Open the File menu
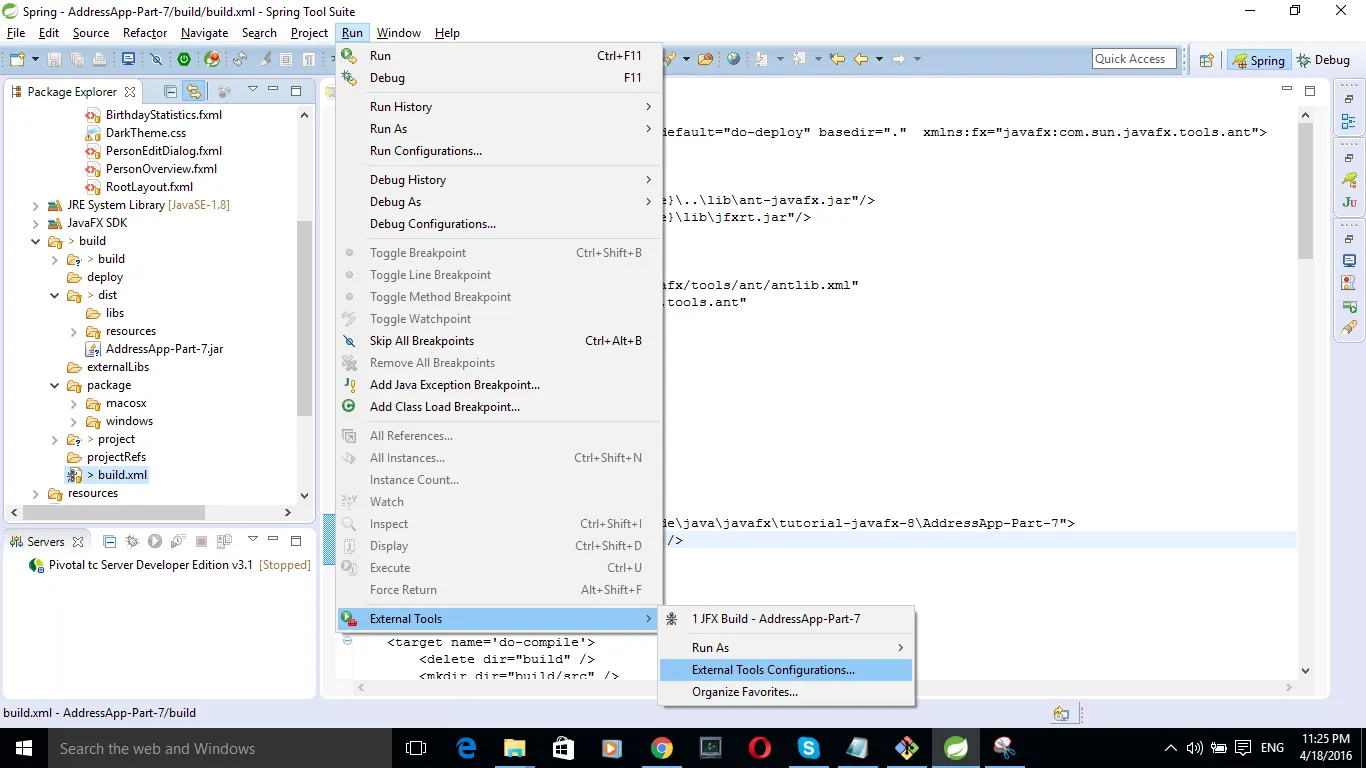 15,33
